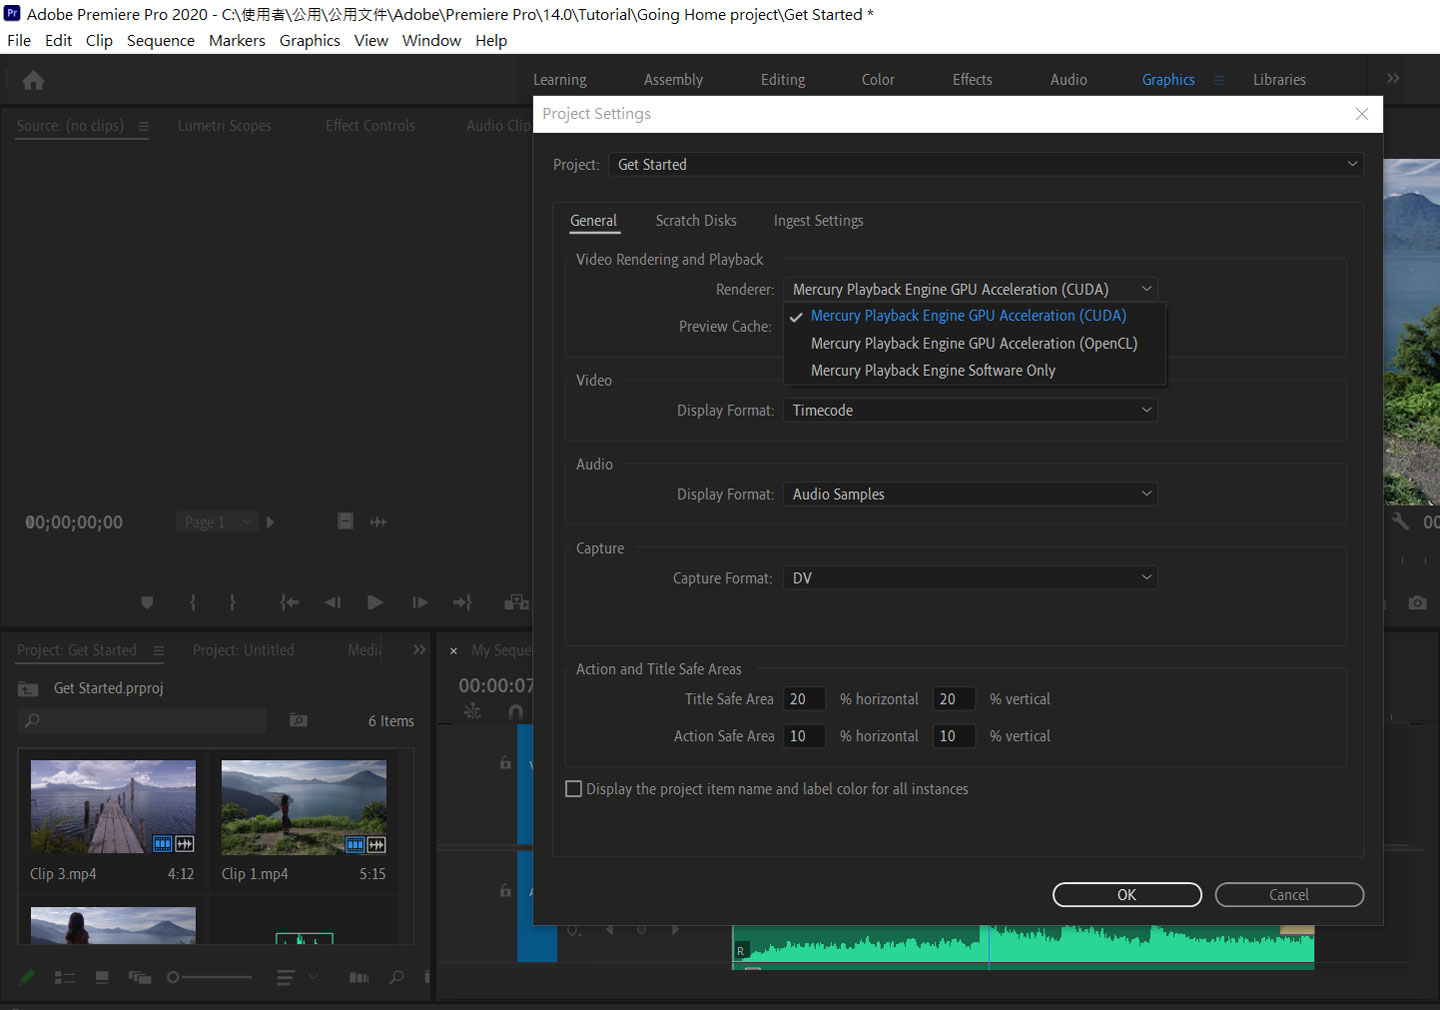Switch to Ingest Settings tab
1440x1010 pixels.
(818, 221)
